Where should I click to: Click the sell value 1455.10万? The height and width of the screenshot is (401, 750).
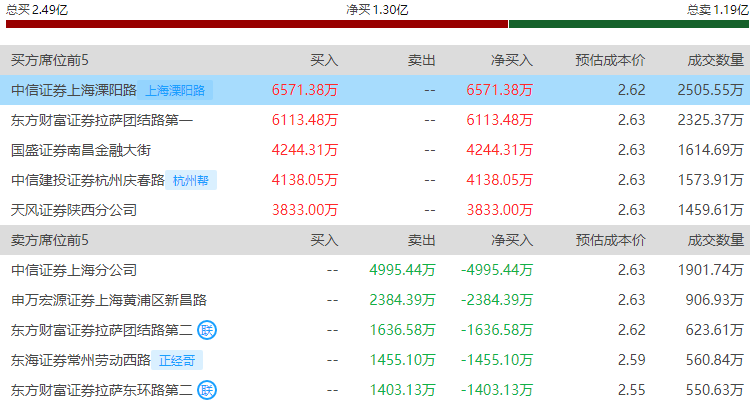click(402, 360)
